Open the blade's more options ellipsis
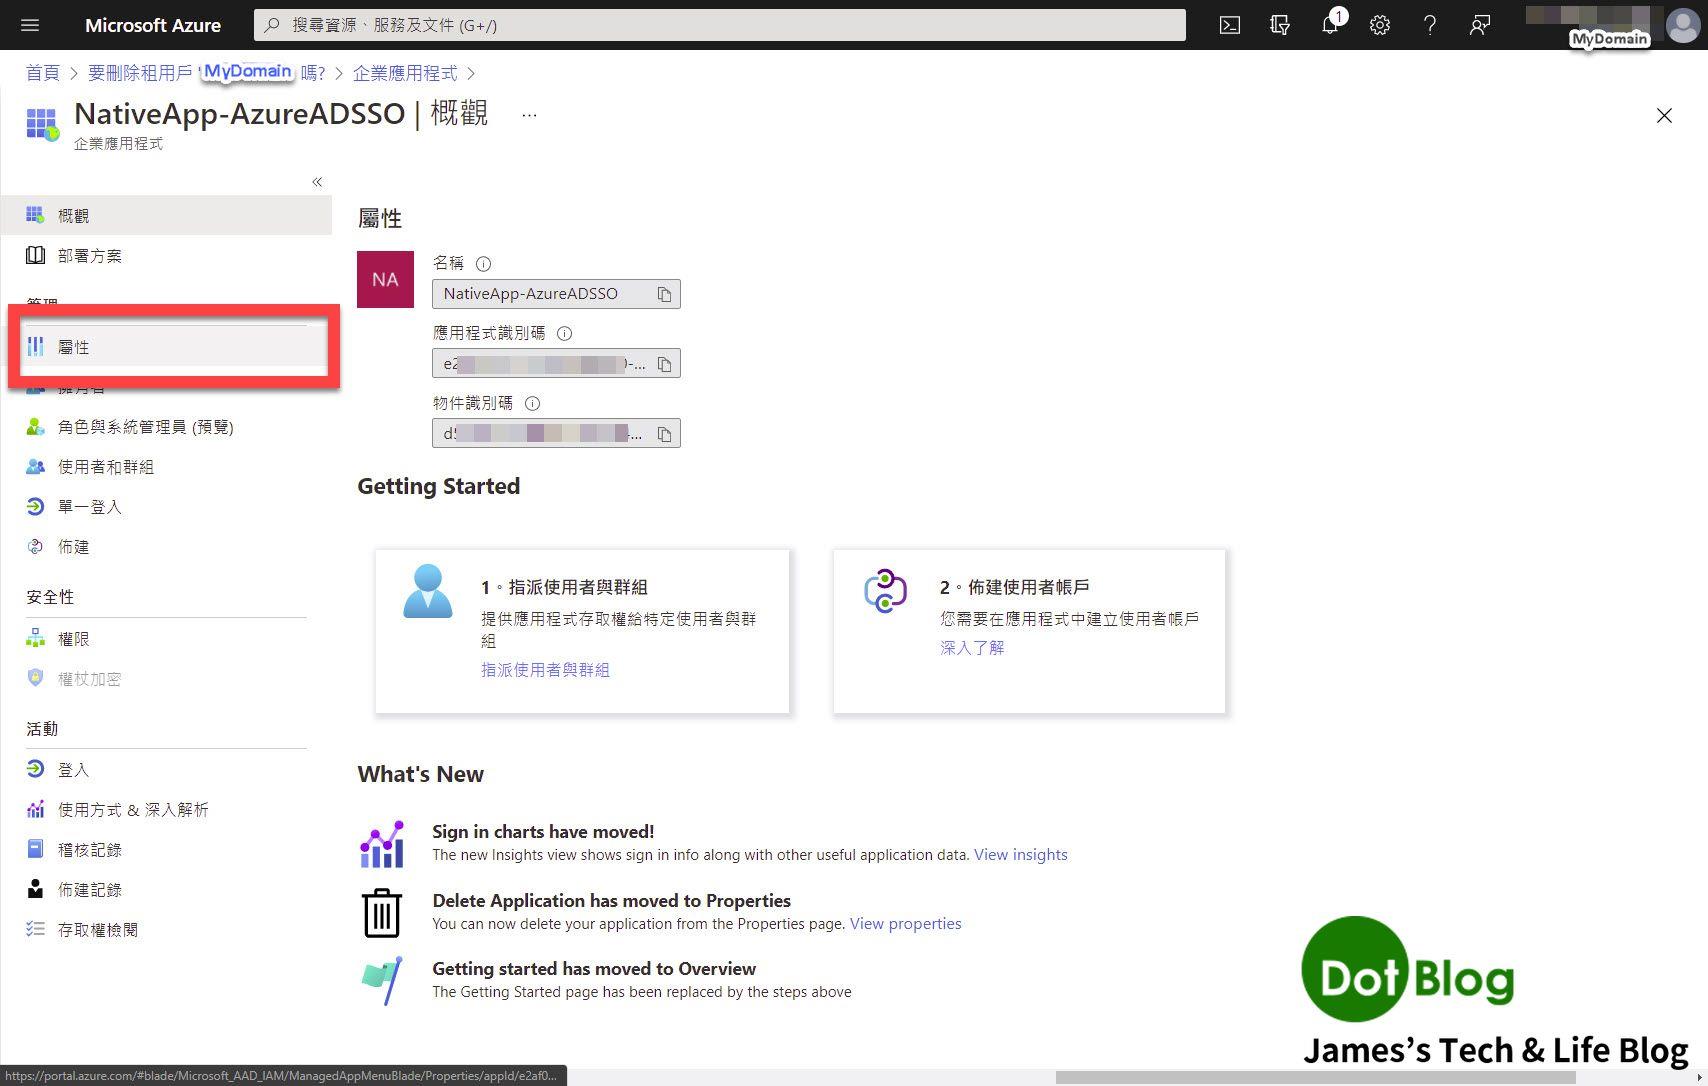1708x1086 pixels. 529,115
